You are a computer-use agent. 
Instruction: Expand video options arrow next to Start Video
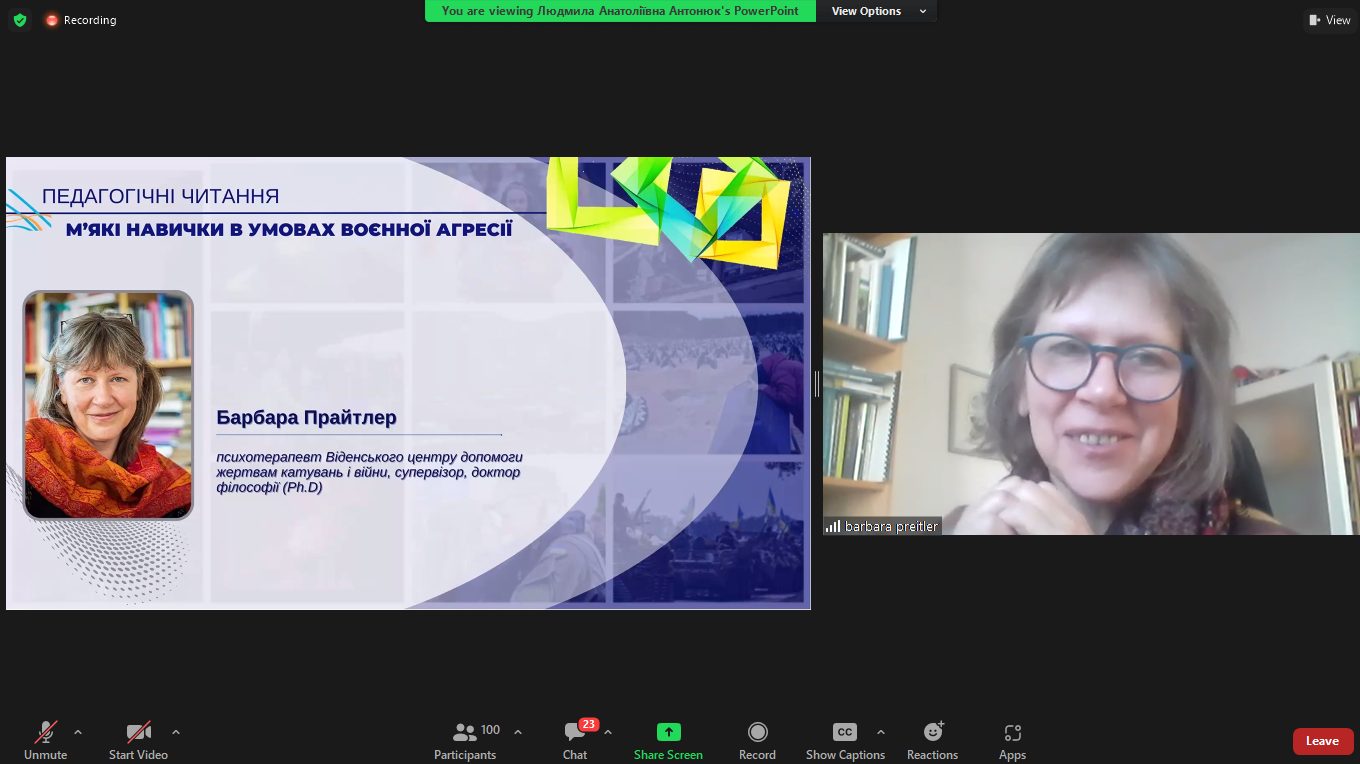[176, 732]
